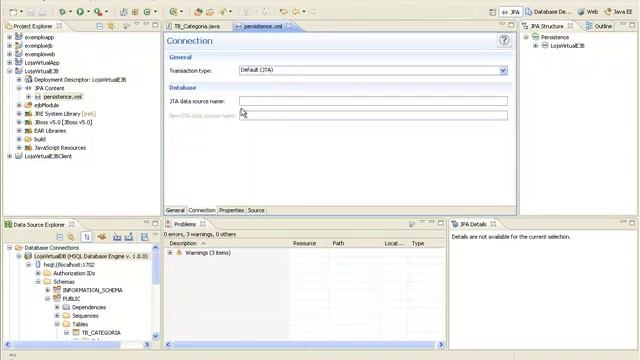Click the Run External Tools toolbar icon
The image size is (640, 360).
98,12
